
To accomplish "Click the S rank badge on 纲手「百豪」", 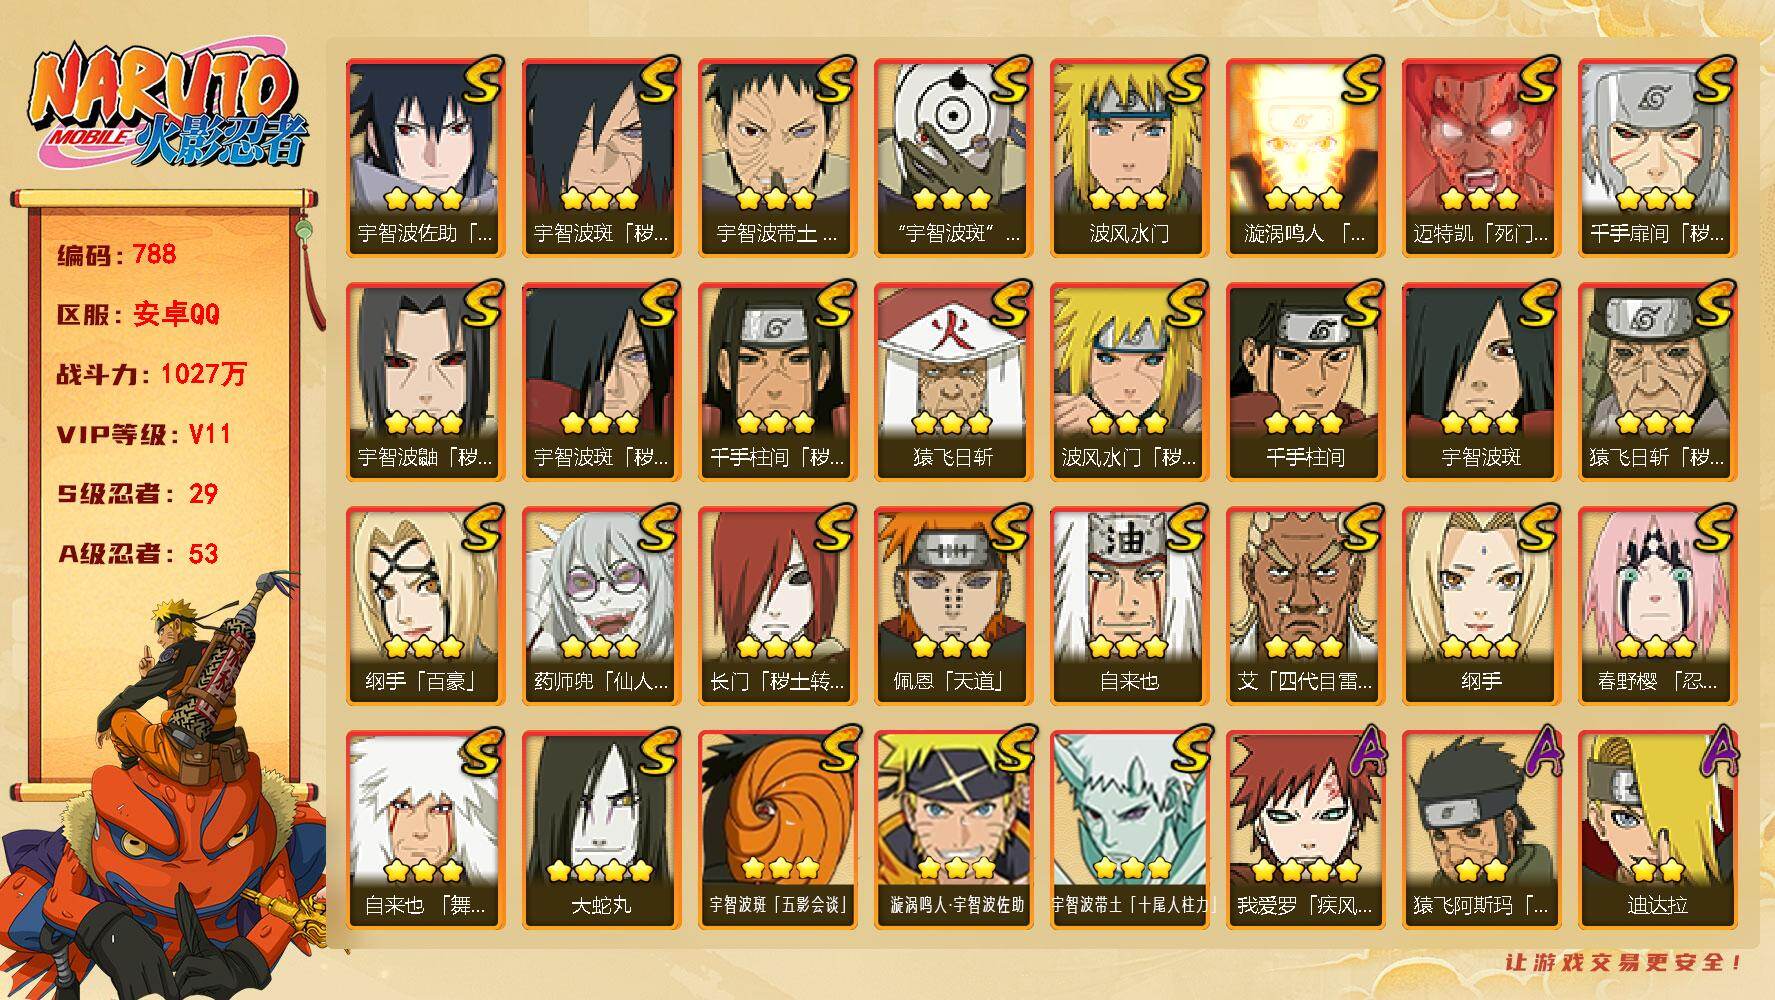I will (x=482, y=527).
